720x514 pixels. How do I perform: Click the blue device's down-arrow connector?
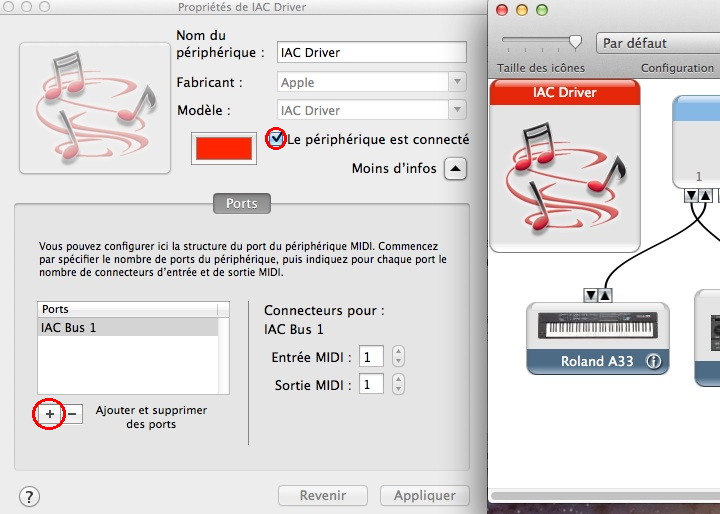click(x=691, y=195)
